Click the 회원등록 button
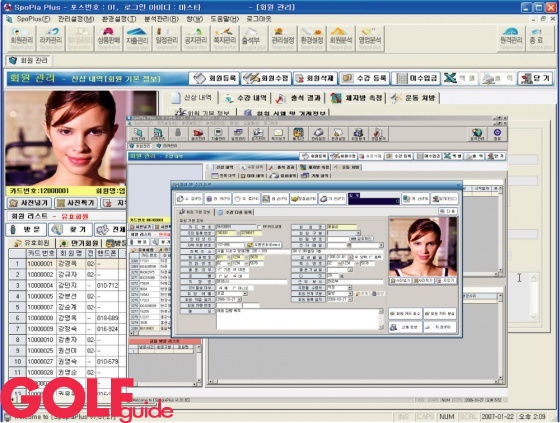 (214, 78)
